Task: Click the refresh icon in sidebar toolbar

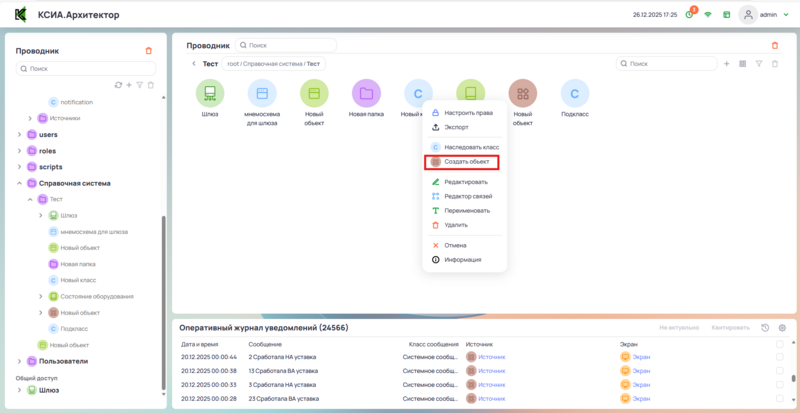Action: point(118,85)
